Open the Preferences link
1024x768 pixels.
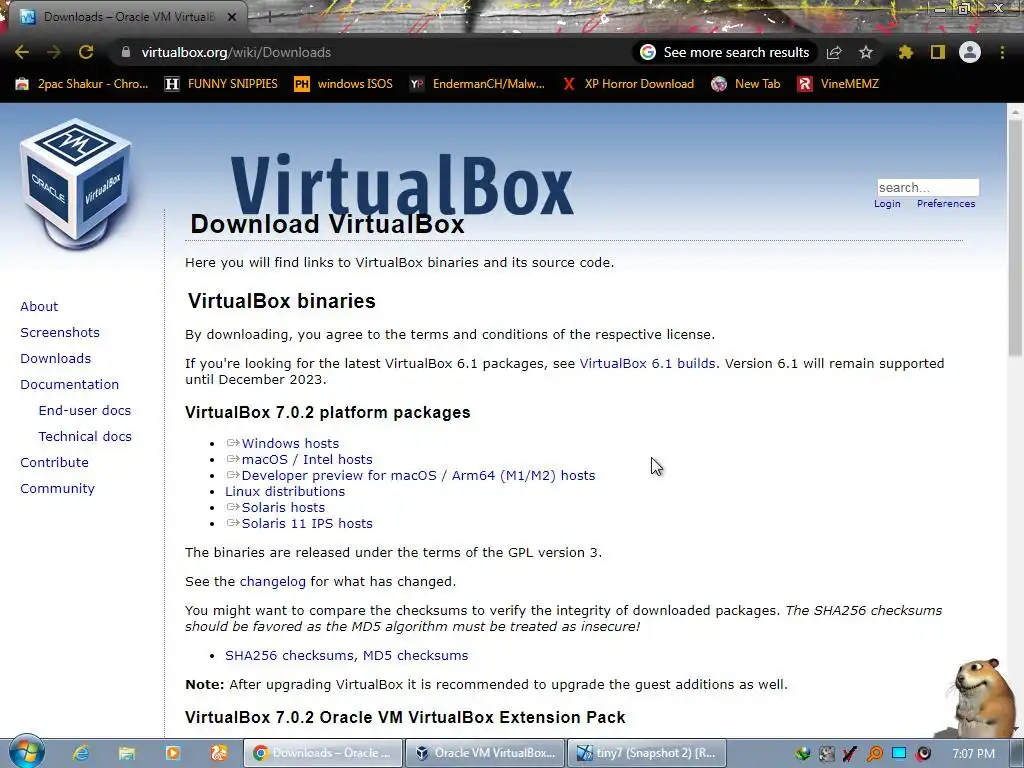tap(946, 204)
